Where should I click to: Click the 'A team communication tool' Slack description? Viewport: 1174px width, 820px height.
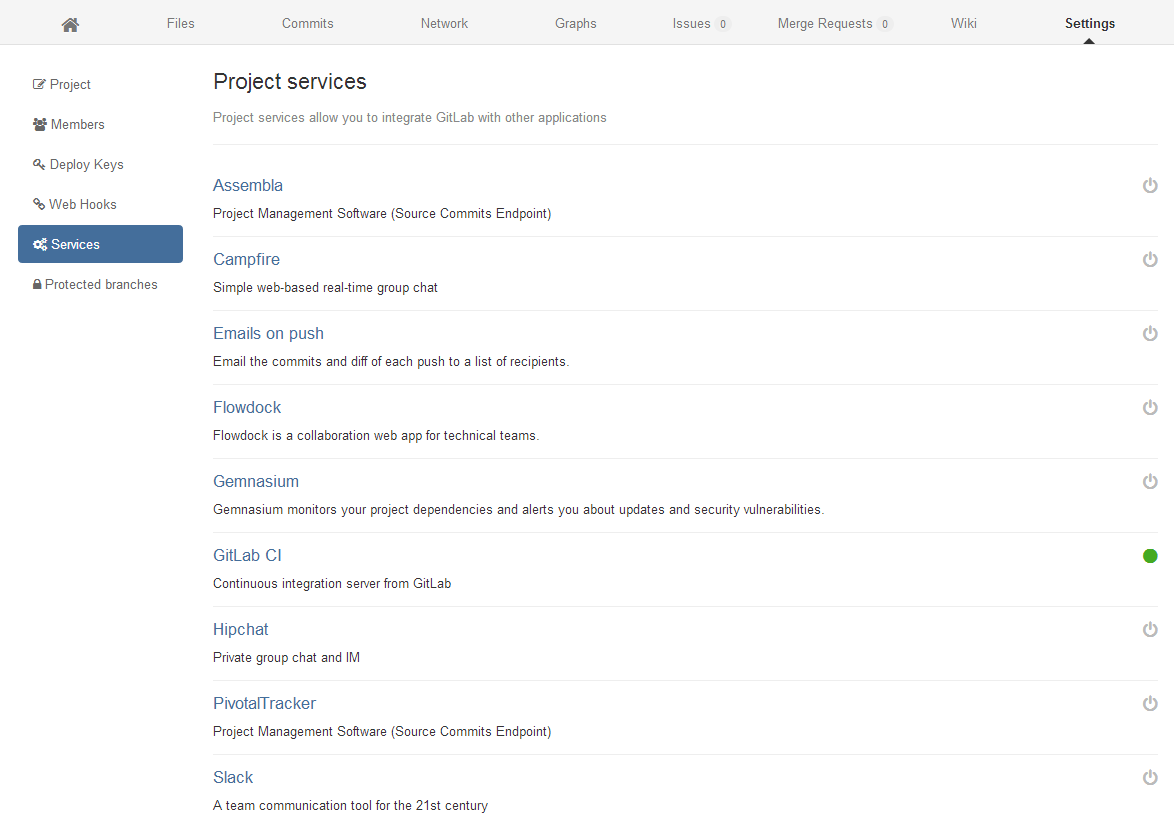pos(350,806)
